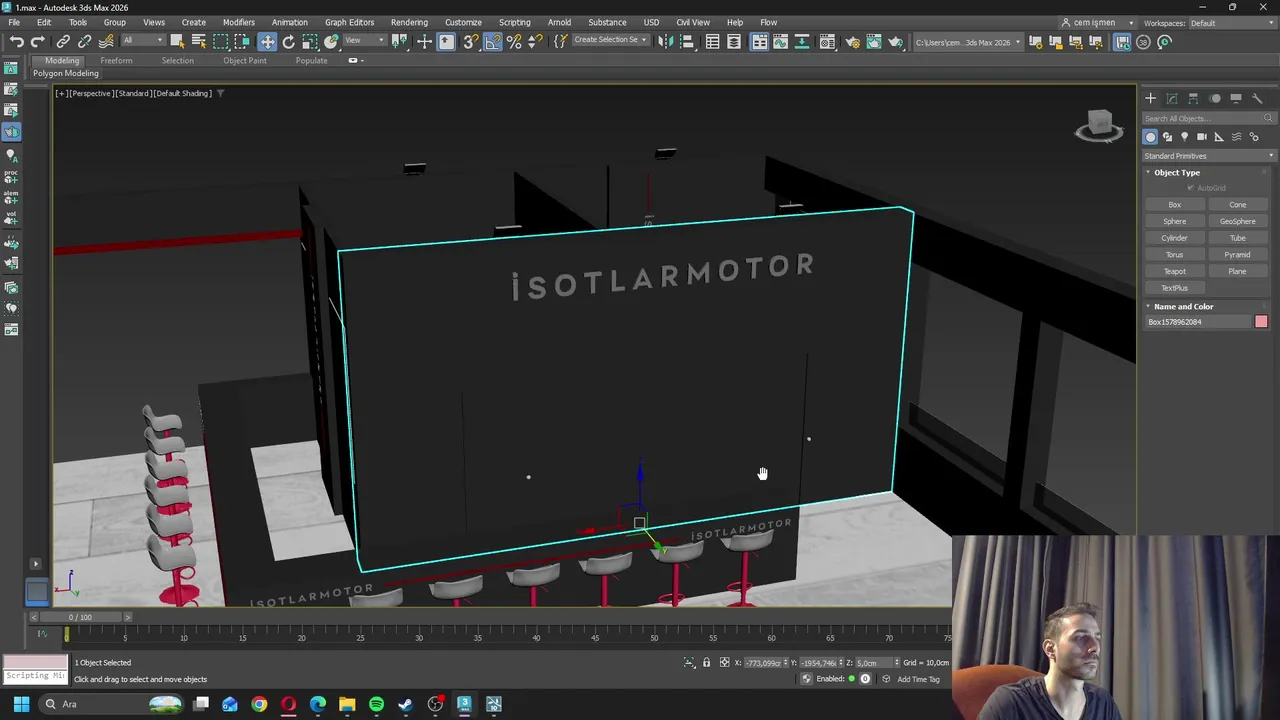Click the Search All Objects field
Screen dimensions: 1280x720
pyautogui.click(x=1209, y=119)
